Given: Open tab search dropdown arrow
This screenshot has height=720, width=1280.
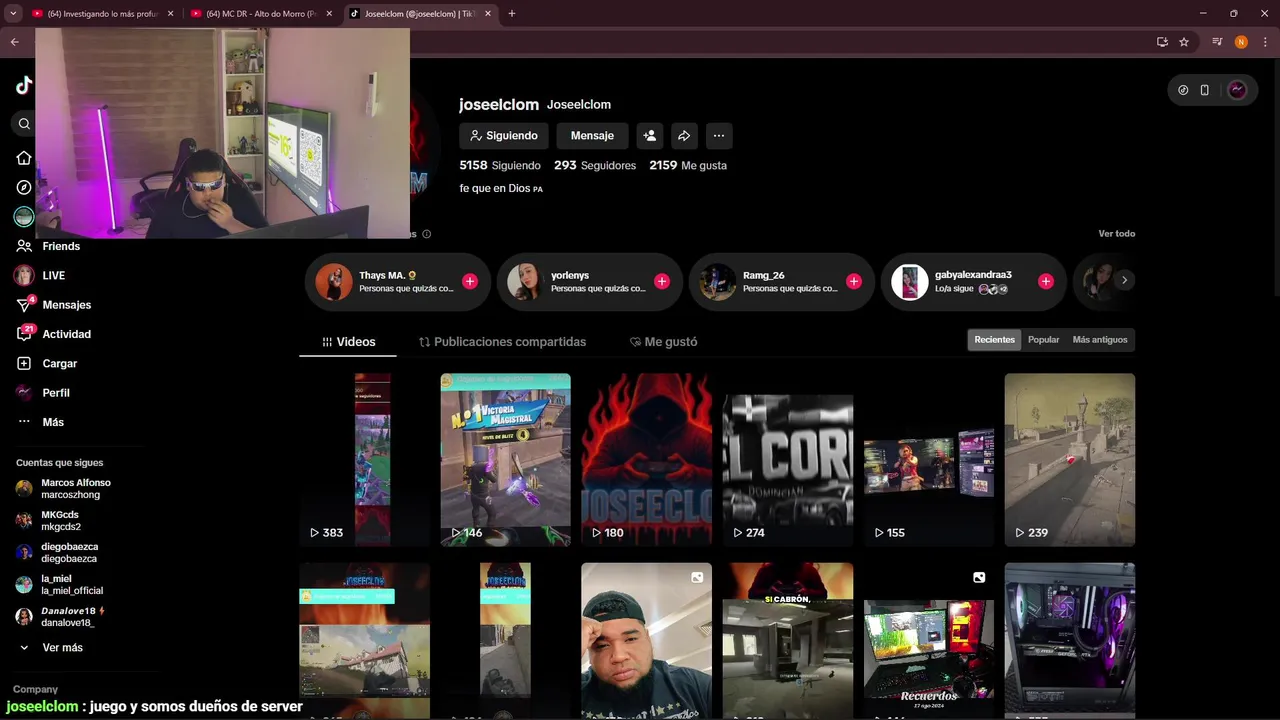Looking at the screenshot, I should pyautogui.click(x=13, y=14).
